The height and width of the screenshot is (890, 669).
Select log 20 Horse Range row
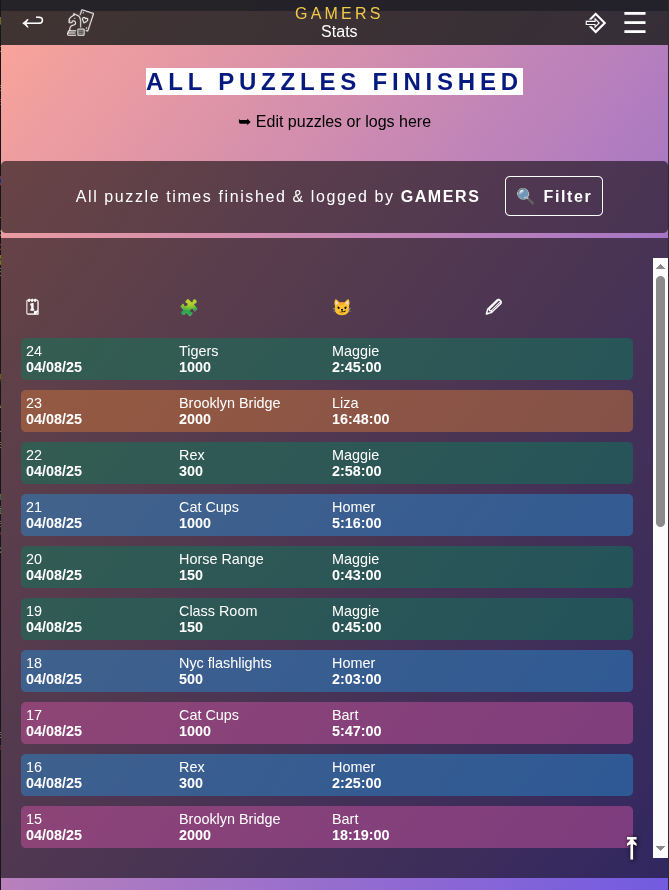[x=326, y=567]
